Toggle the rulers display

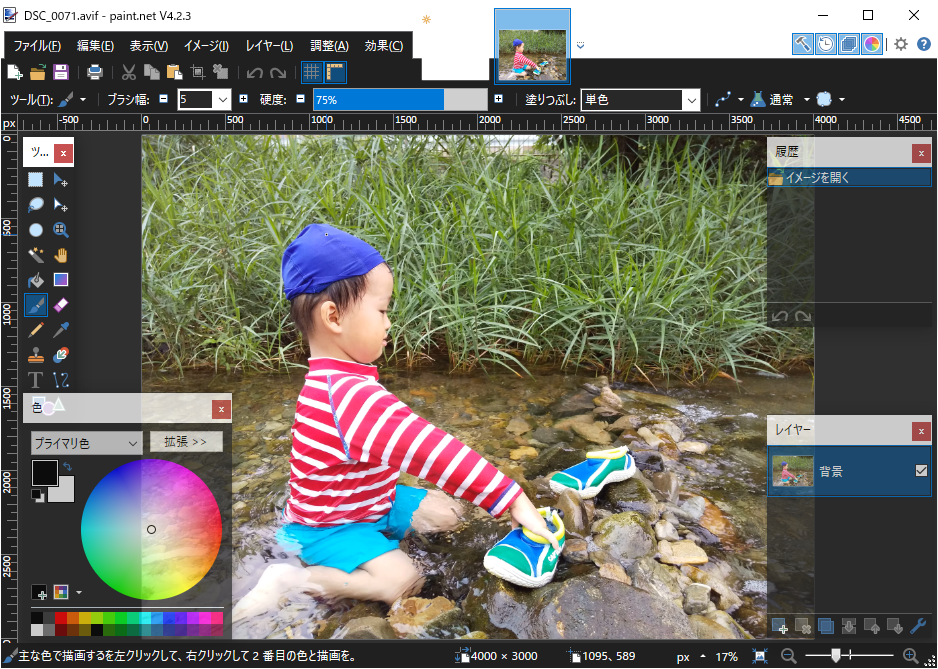click(336, 71)
